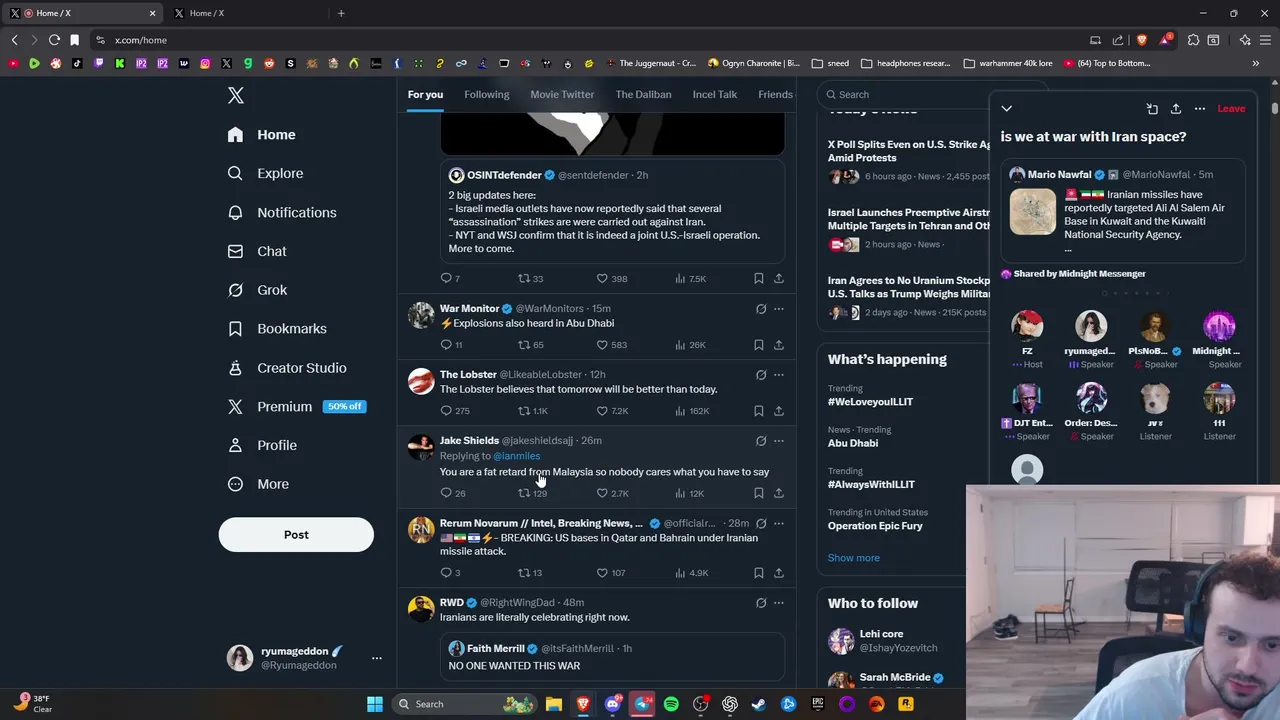
Task: Open Bookmarks in the sidebar
Action: click(x=277, y=328)
